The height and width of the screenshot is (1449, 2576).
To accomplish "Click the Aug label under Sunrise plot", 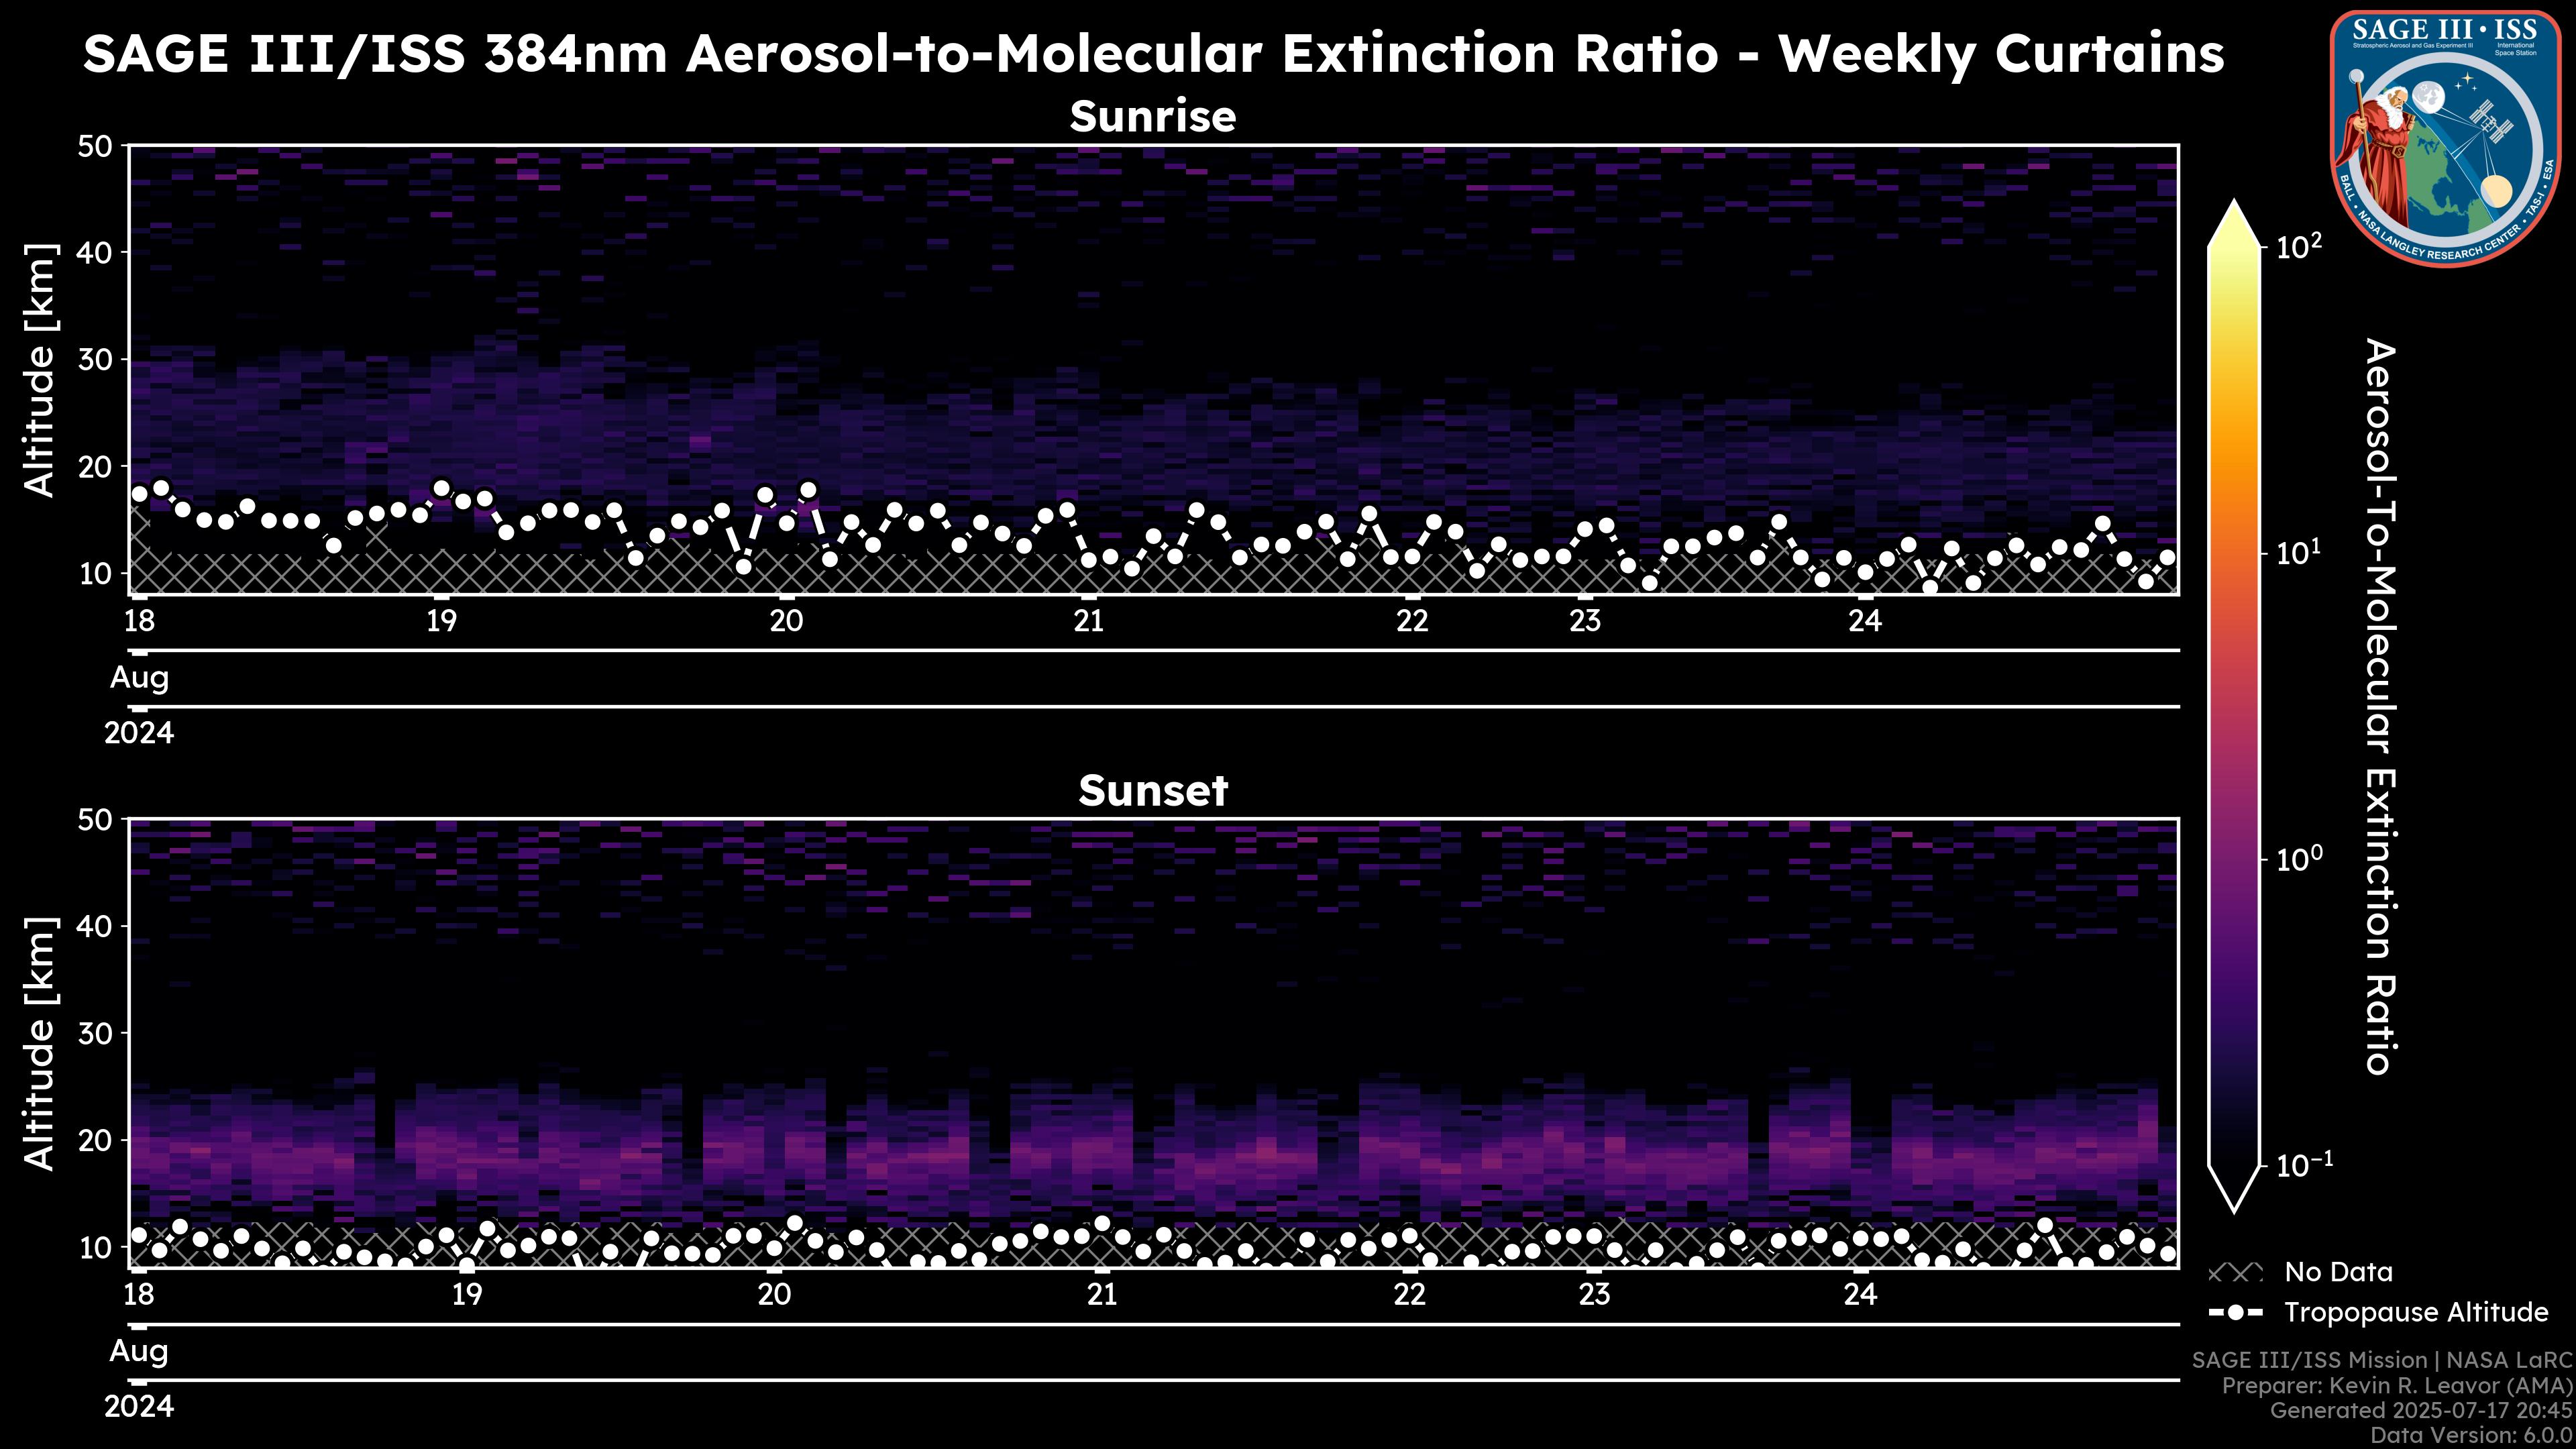I will (139, 678).
